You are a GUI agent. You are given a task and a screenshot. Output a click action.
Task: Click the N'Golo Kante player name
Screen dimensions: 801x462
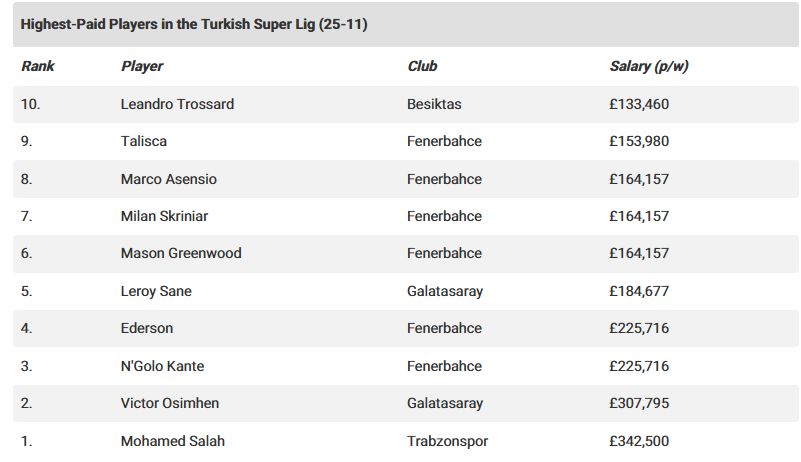162,366
